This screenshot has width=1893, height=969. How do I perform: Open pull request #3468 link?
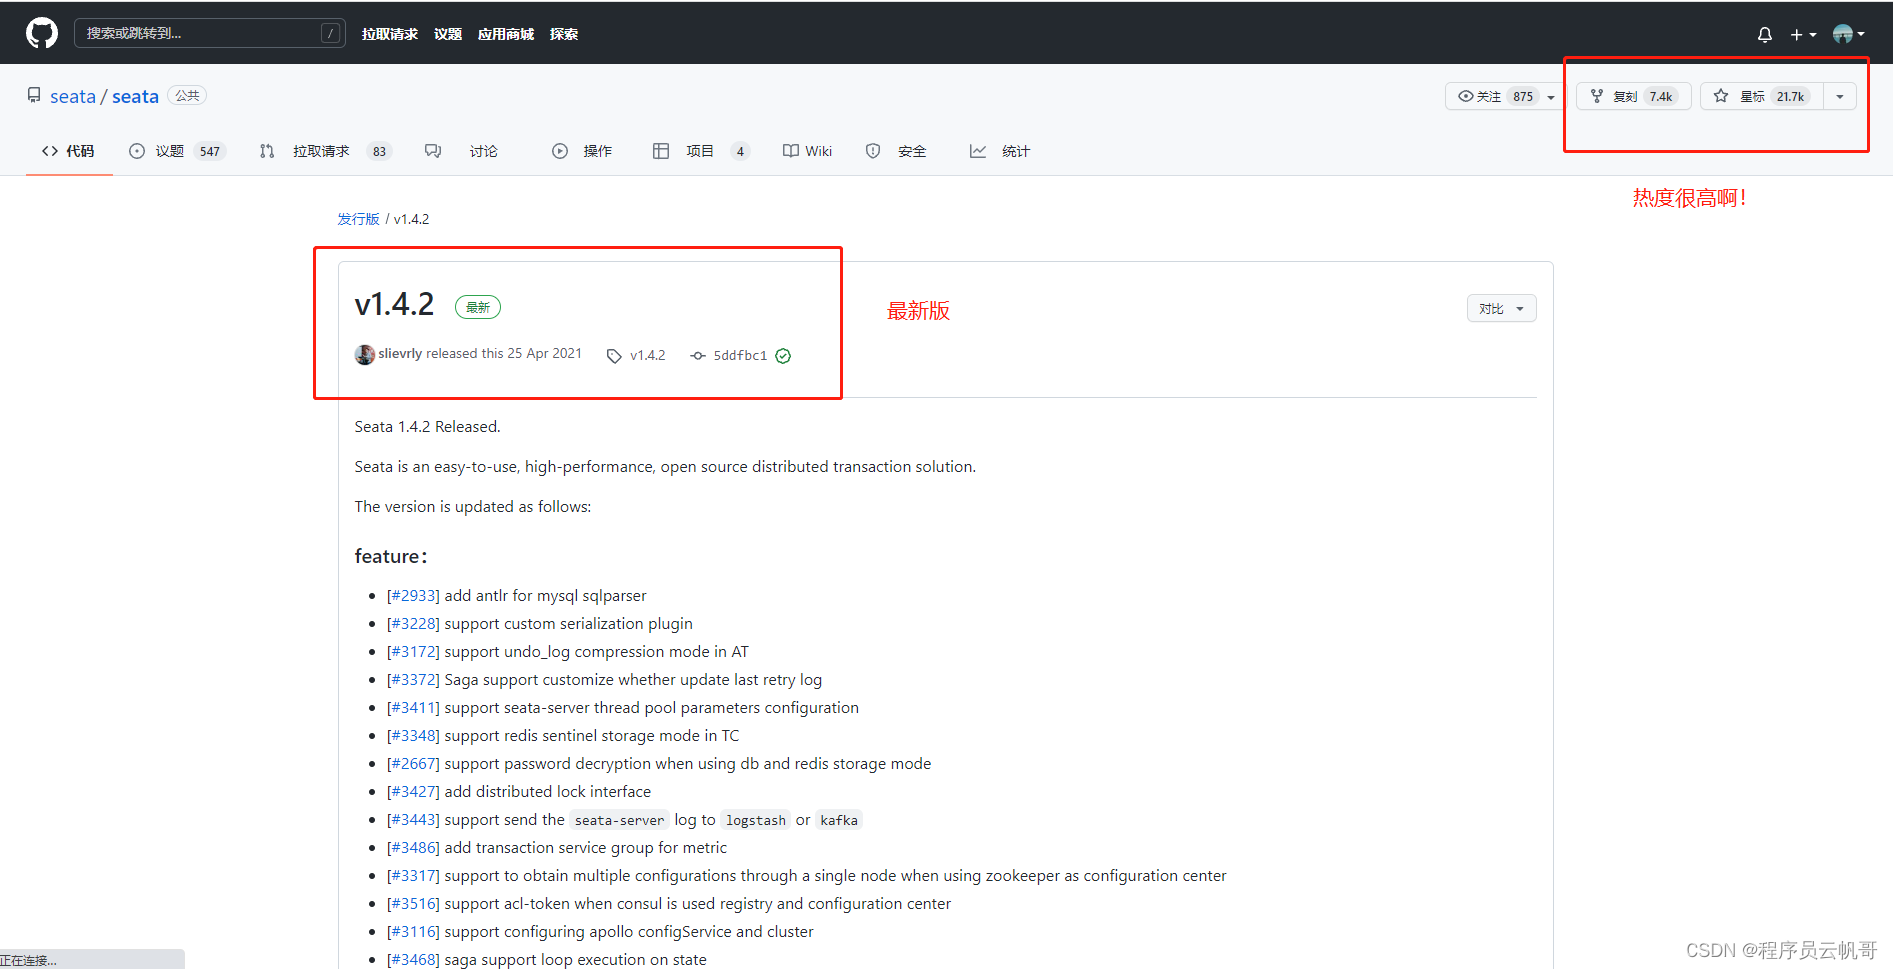click(x=413, y=960)
